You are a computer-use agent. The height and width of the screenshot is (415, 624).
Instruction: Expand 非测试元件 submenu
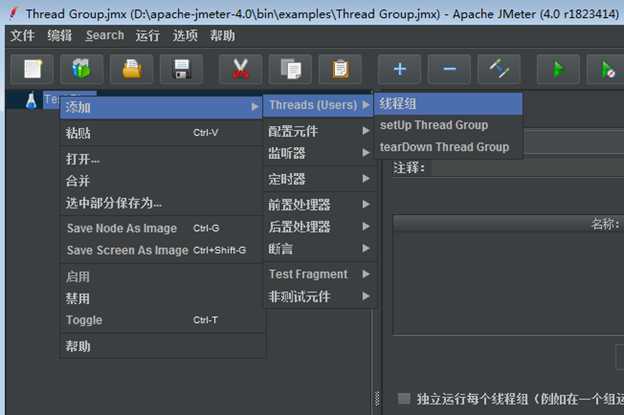pyautogui.click(x=319, y=296)
